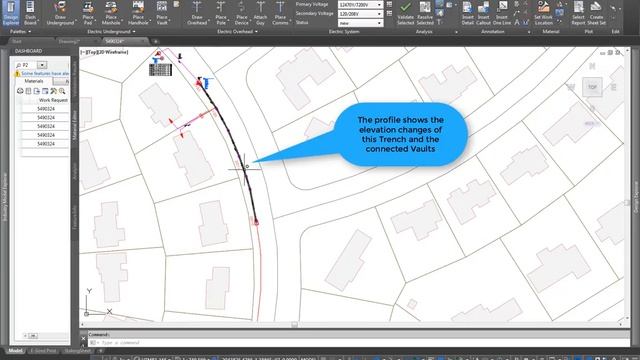Open the Dashboard search dropdown arrow
Screen dimensions: 640x360
click(42, 65)
